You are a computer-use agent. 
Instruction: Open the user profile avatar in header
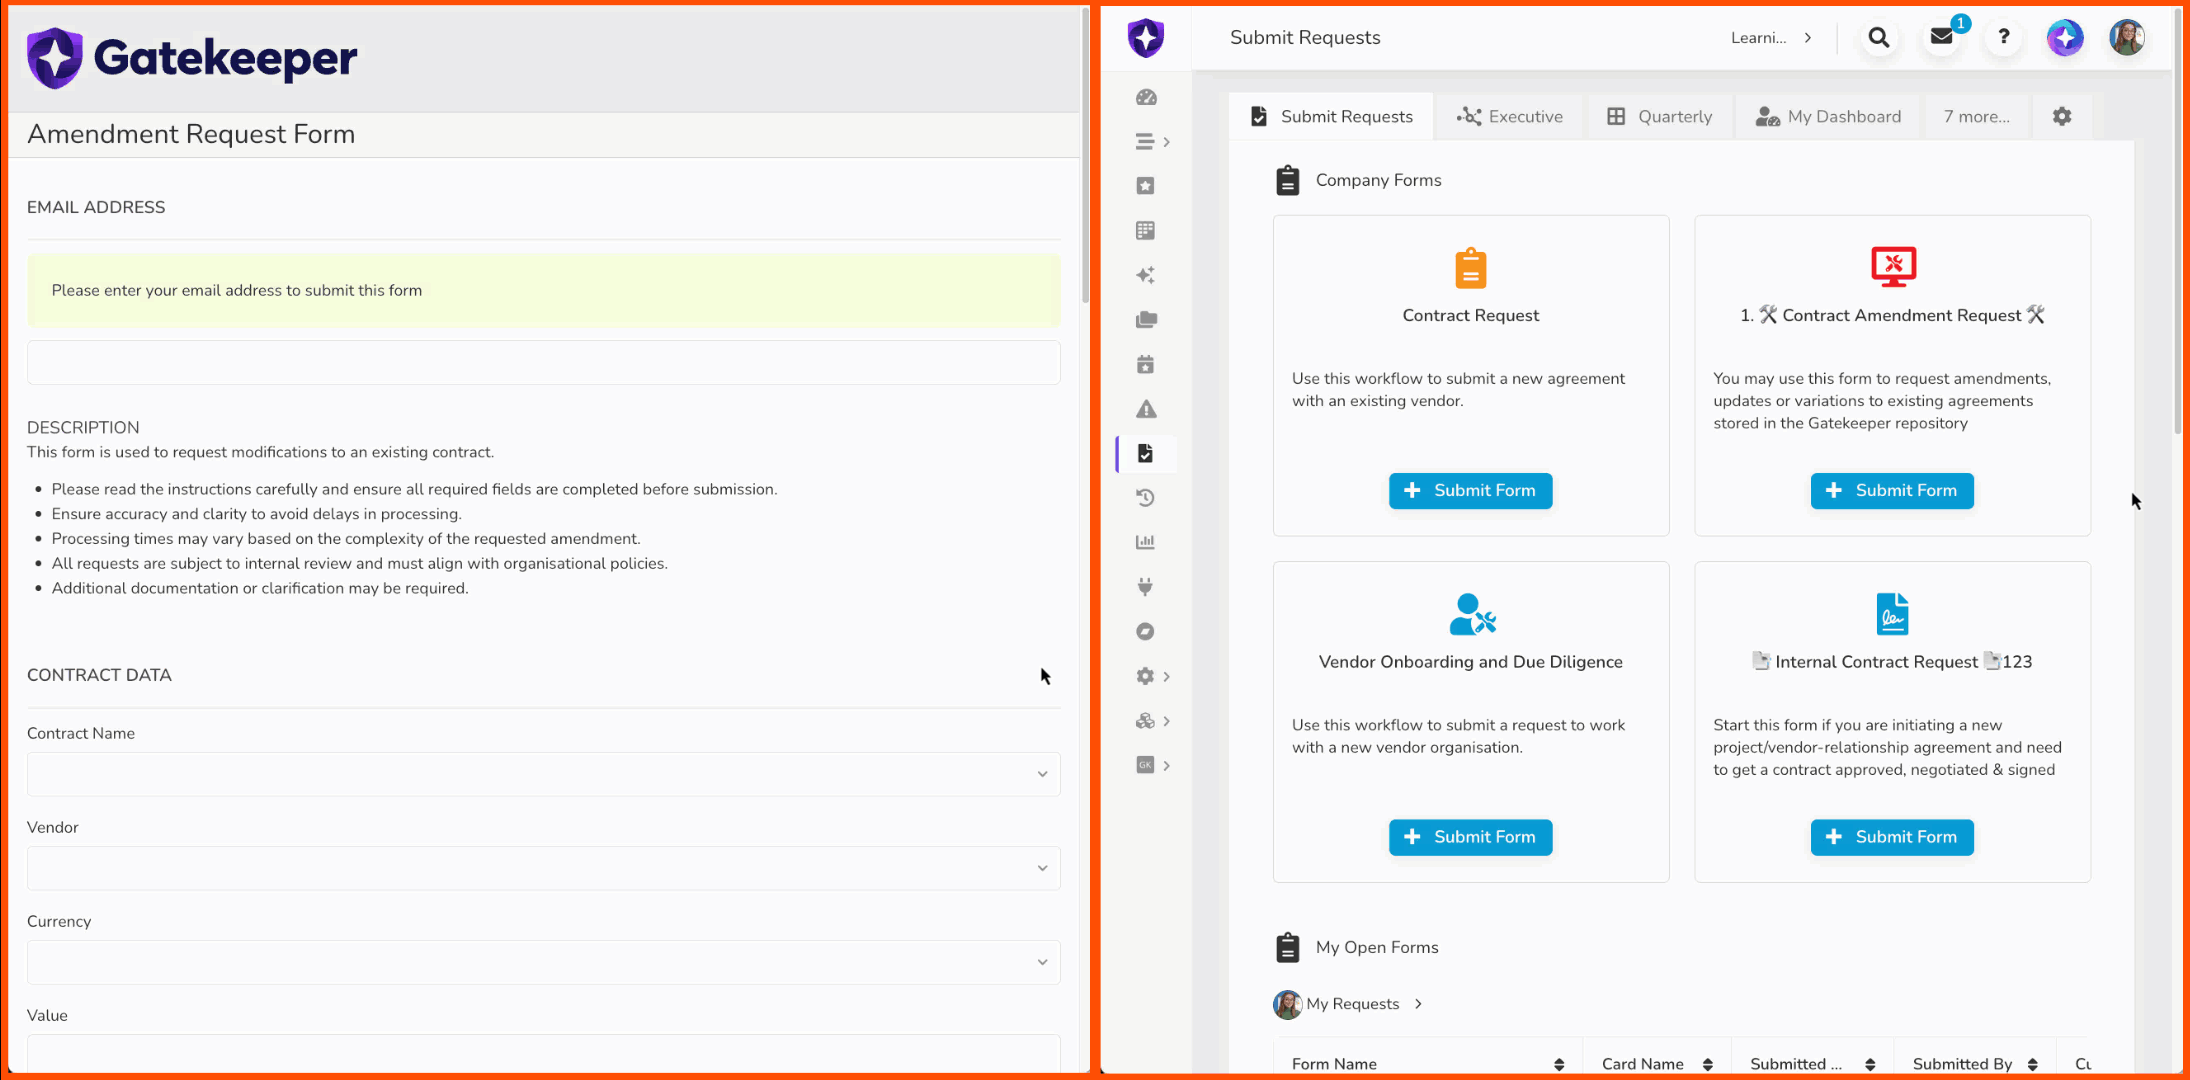click(x=2127, y=38)
